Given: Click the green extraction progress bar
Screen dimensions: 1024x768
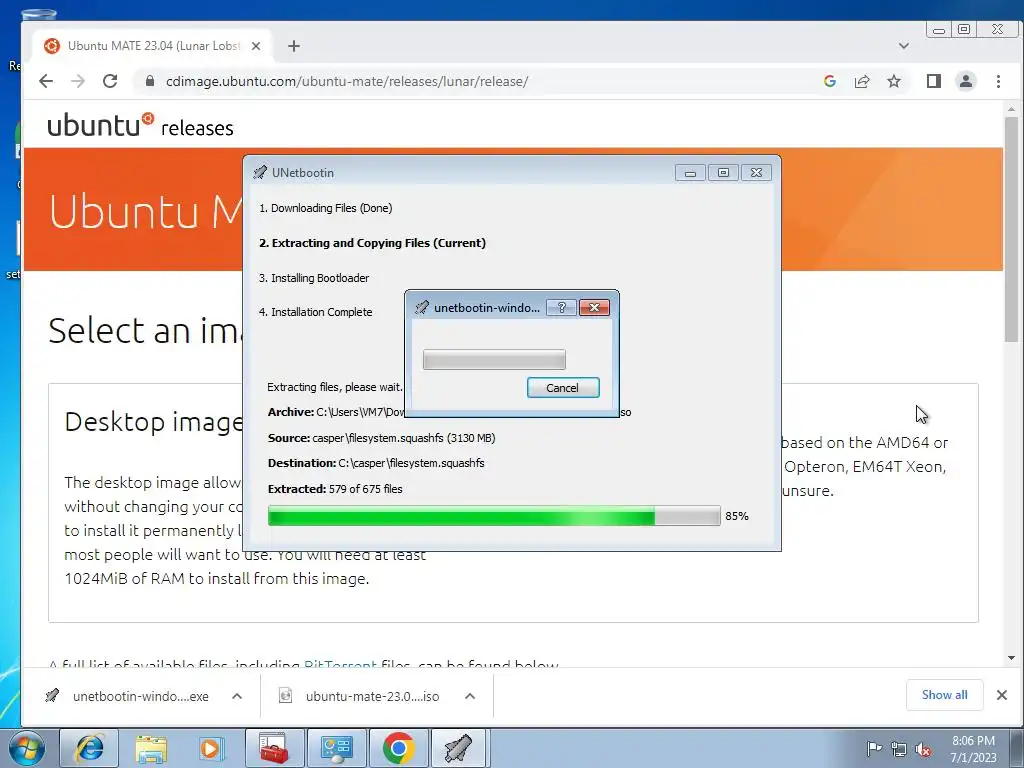Looking at the screenshot, I should (494, 516).
